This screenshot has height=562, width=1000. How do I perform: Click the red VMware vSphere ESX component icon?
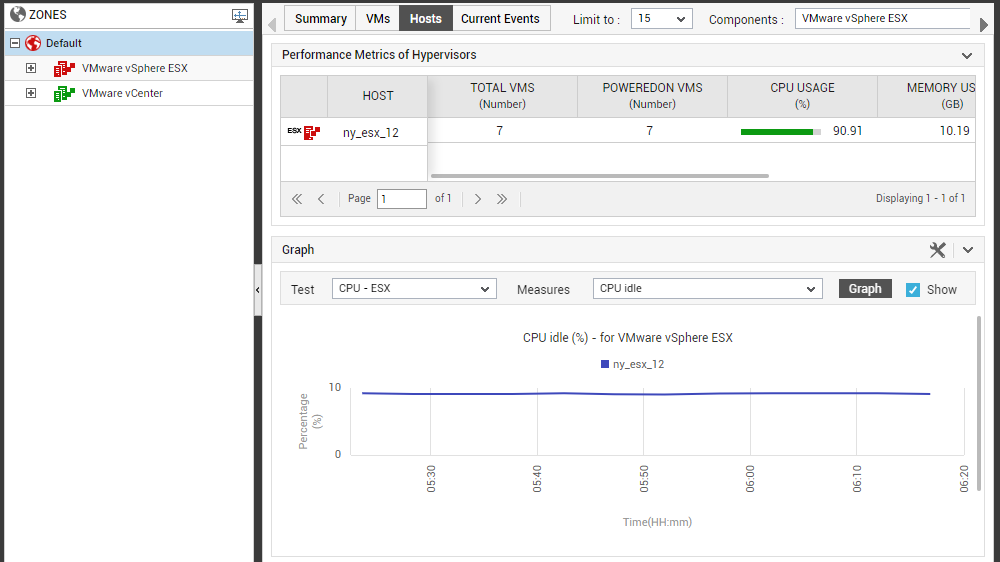click(x=64, y=68)
